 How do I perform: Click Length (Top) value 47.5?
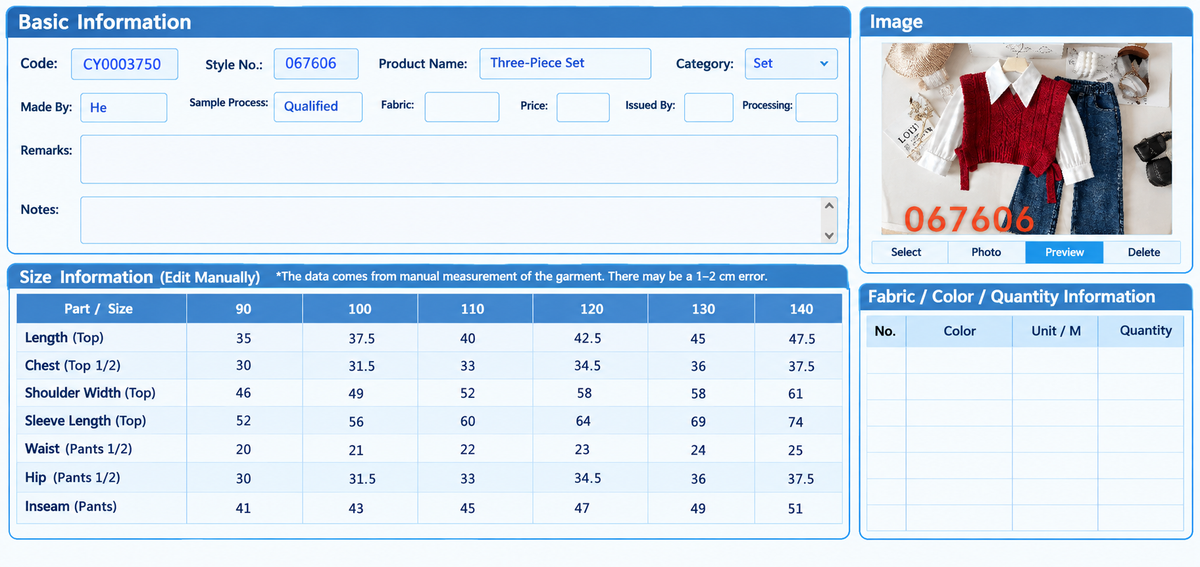(802, 339)
